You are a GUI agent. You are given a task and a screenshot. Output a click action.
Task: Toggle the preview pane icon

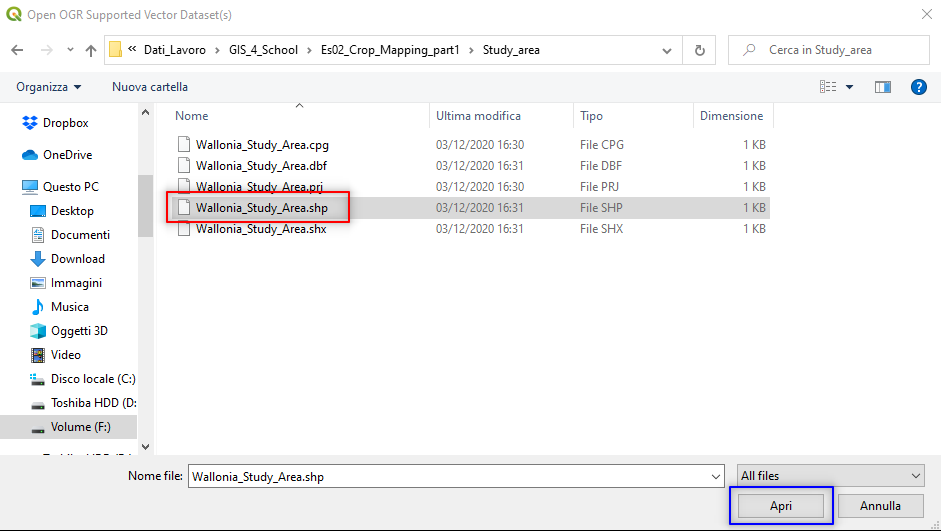883,87
